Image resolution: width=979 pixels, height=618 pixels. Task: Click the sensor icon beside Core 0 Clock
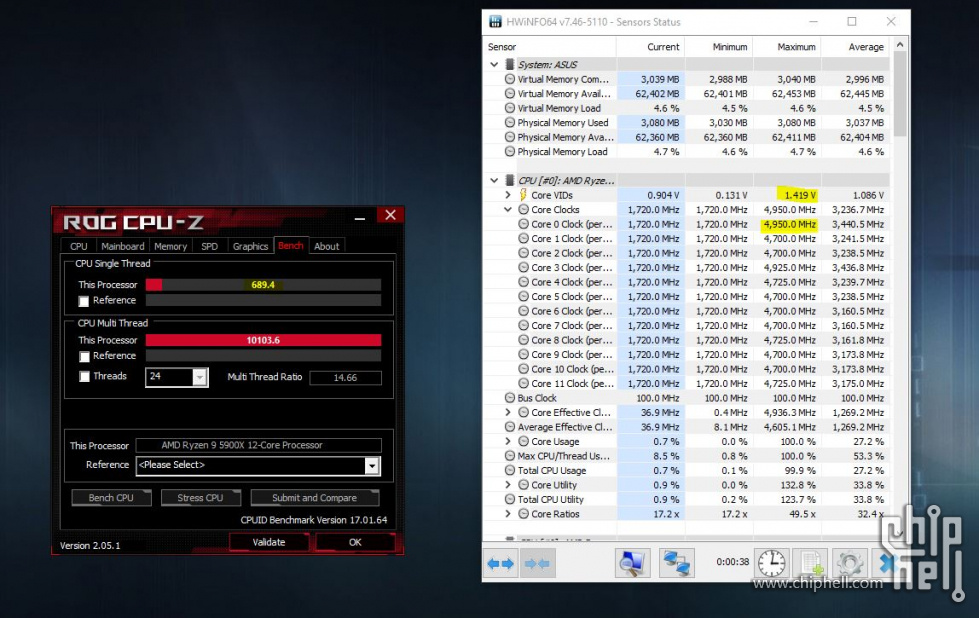523,224
